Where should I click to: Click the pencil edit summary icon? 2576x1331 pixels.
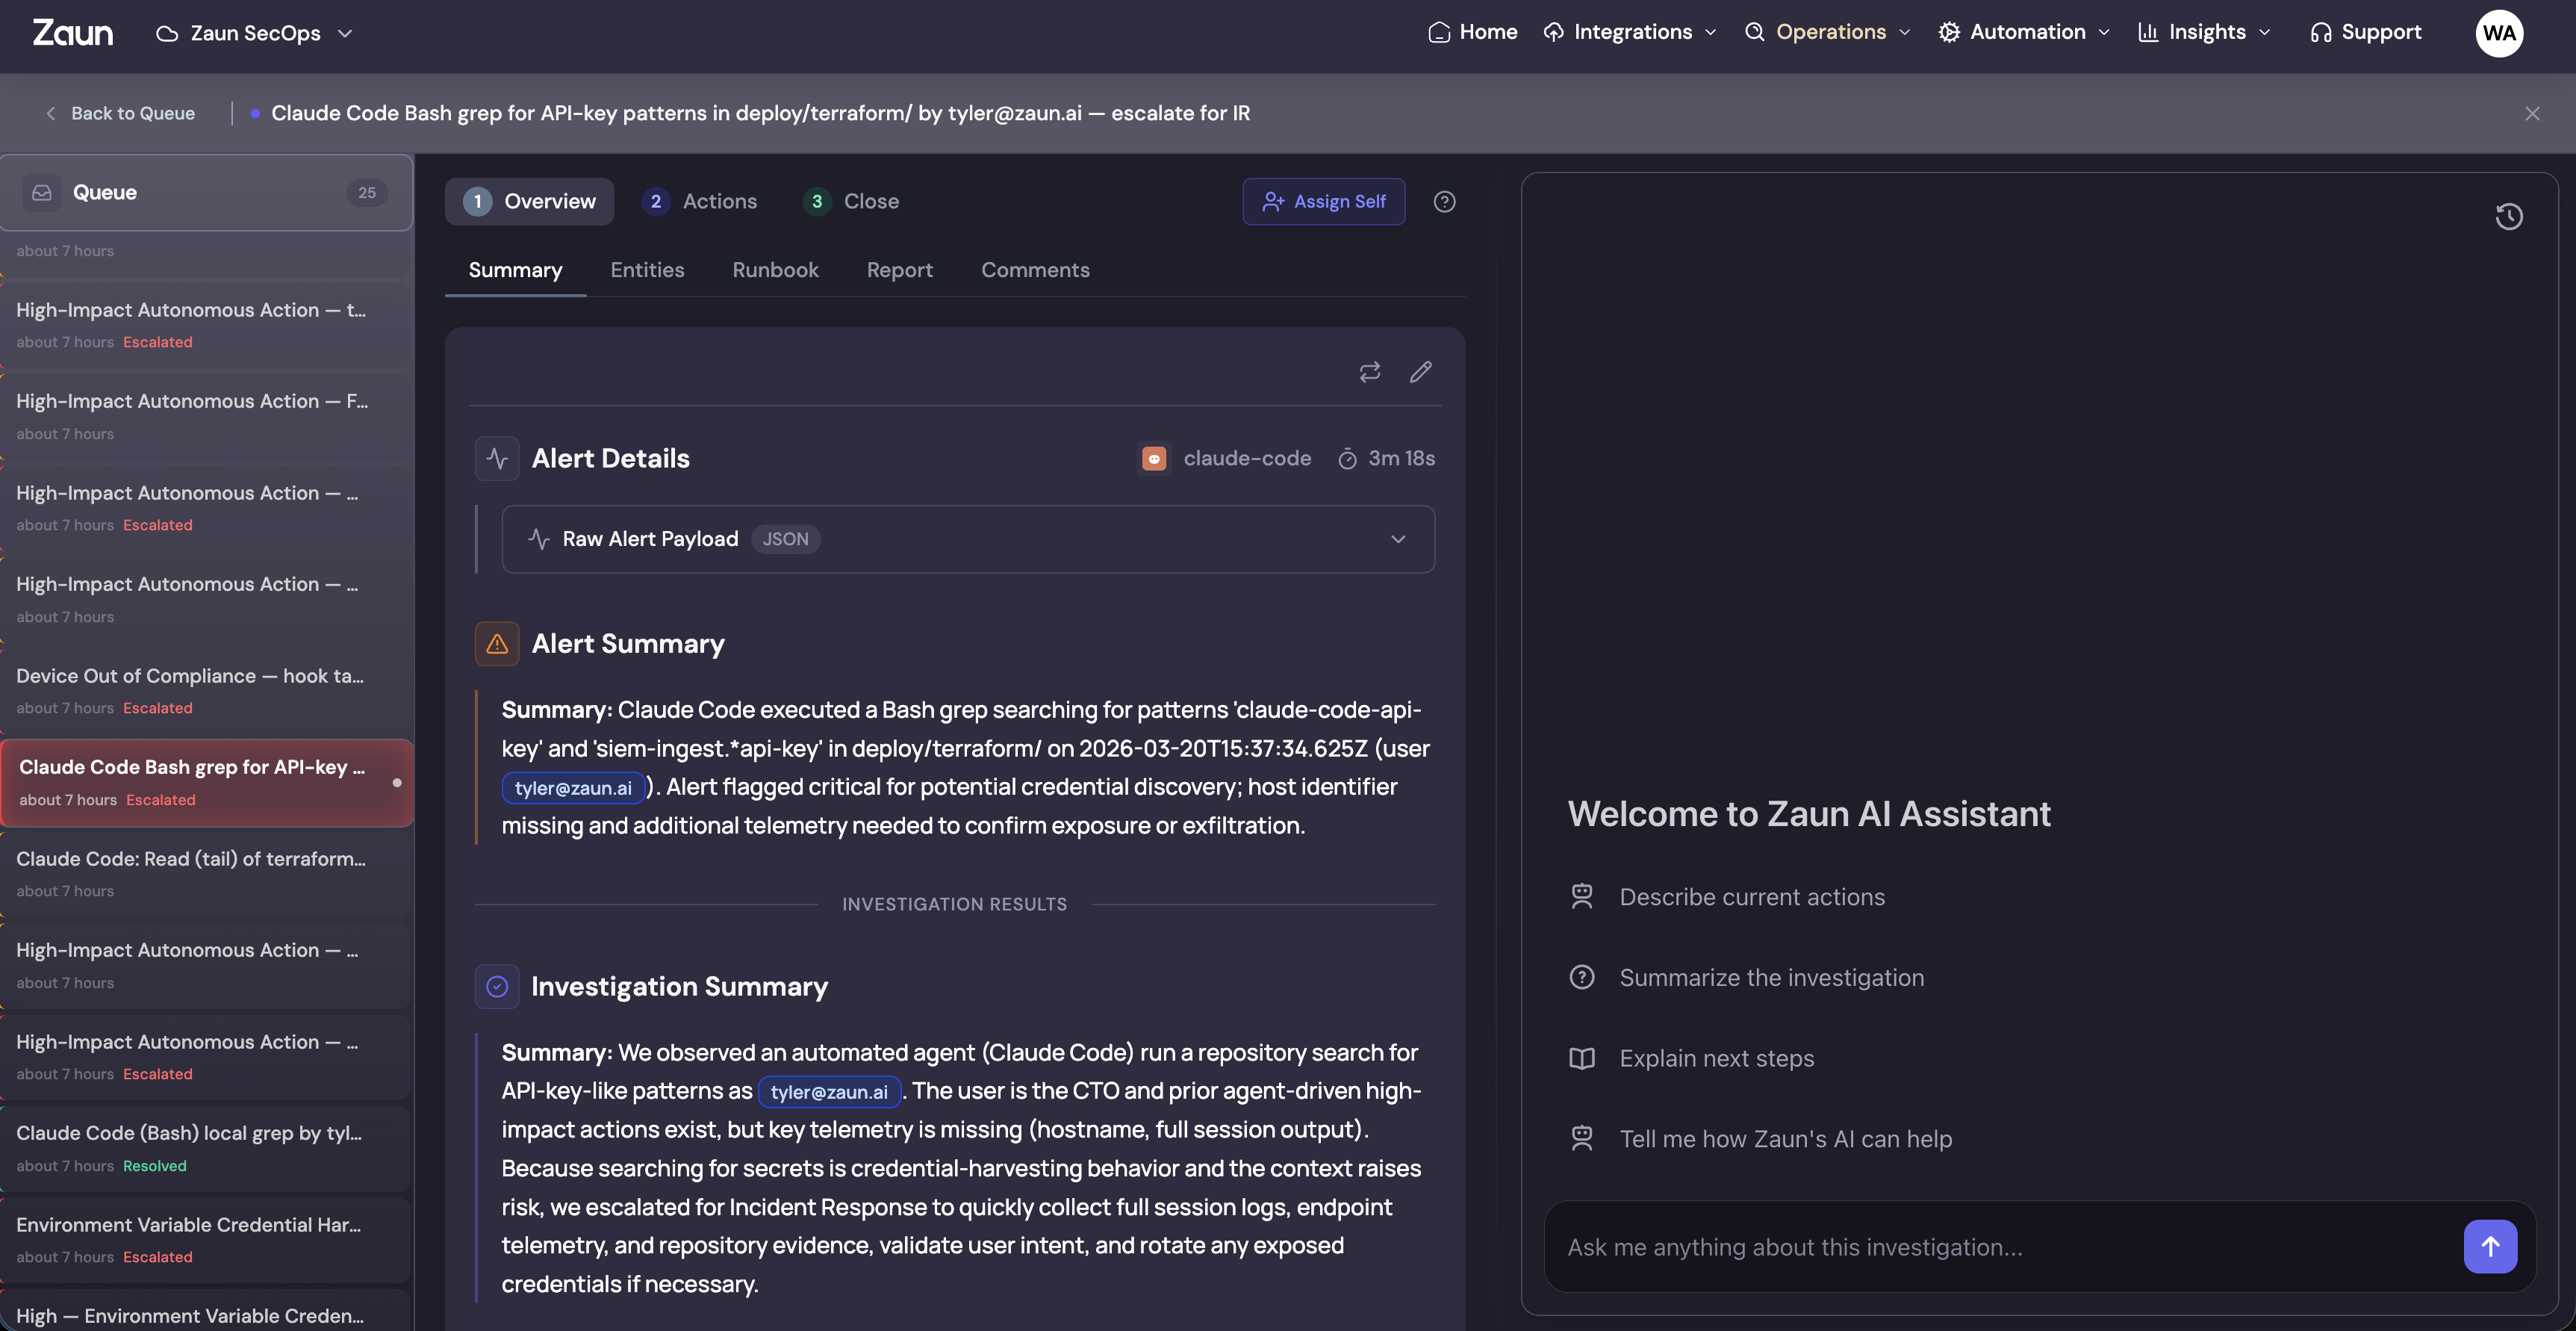pyautogui.click(x=1420, y=372)
